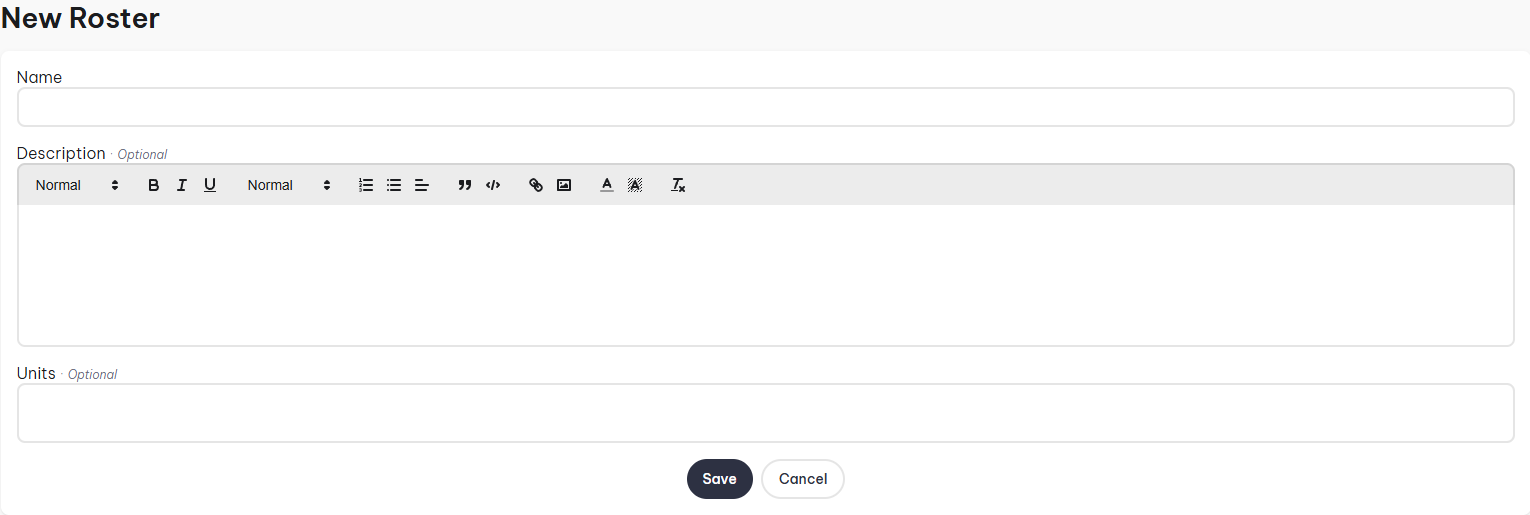
Task: Insert a numbered ordered list
Action: 366,185
